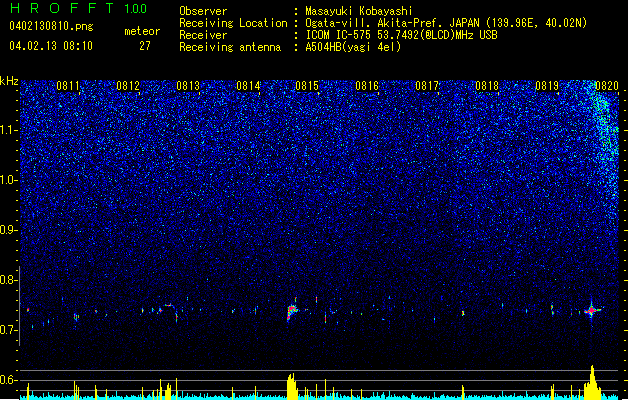The height and width of the screenshot is (400, 629).
Task: Click observer name Masayuki Kobayashi
Action: [359, 11]
